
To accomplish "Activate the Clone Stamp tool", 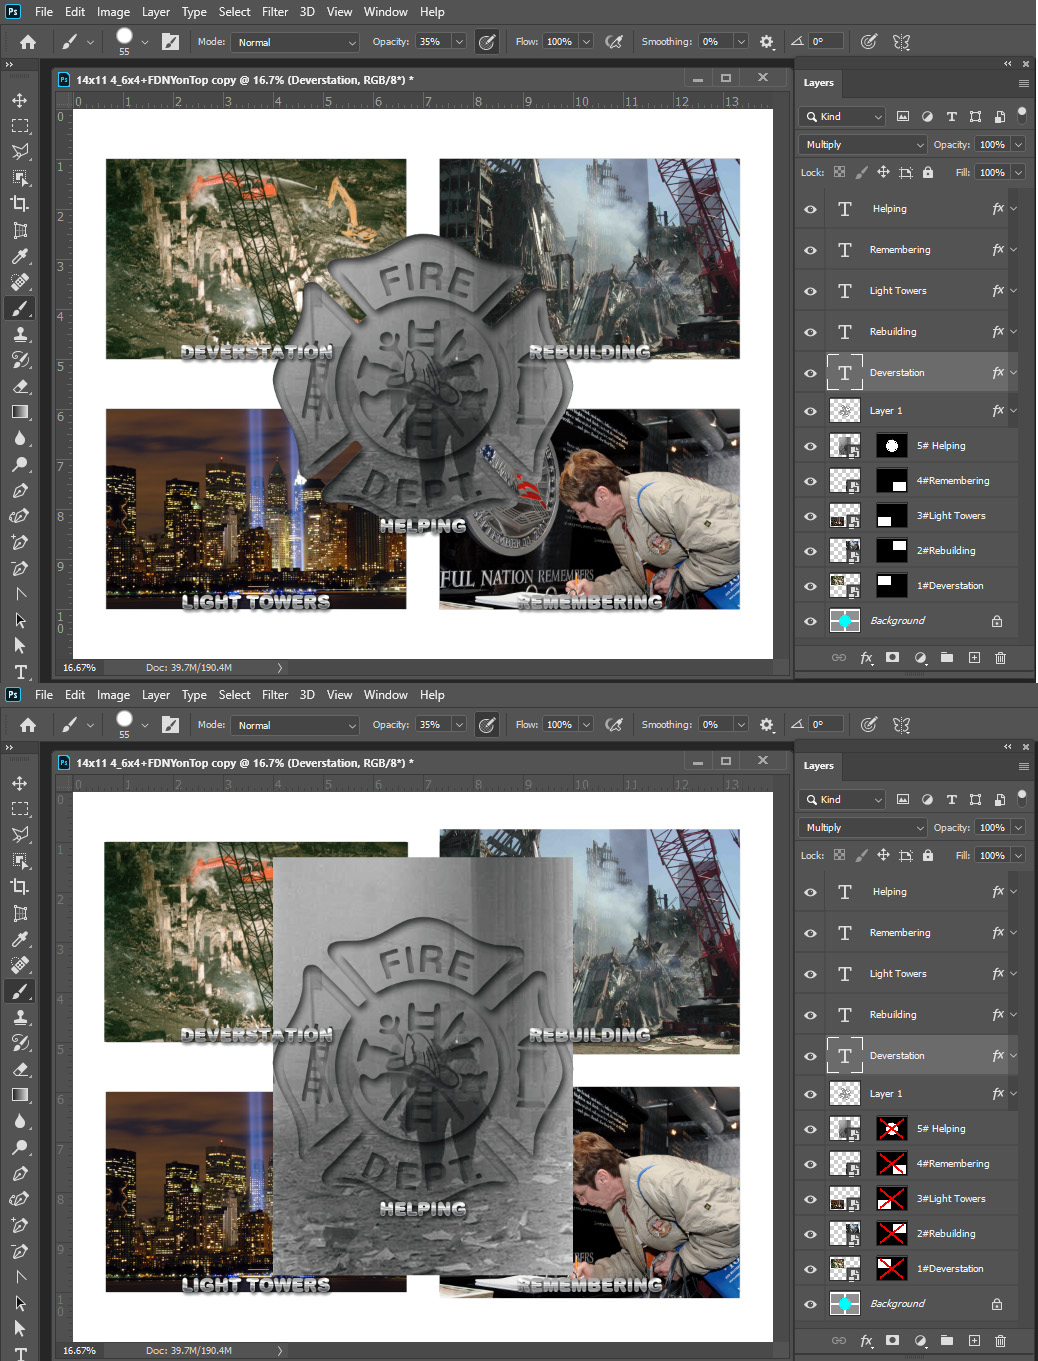I will tap(20, 334).
